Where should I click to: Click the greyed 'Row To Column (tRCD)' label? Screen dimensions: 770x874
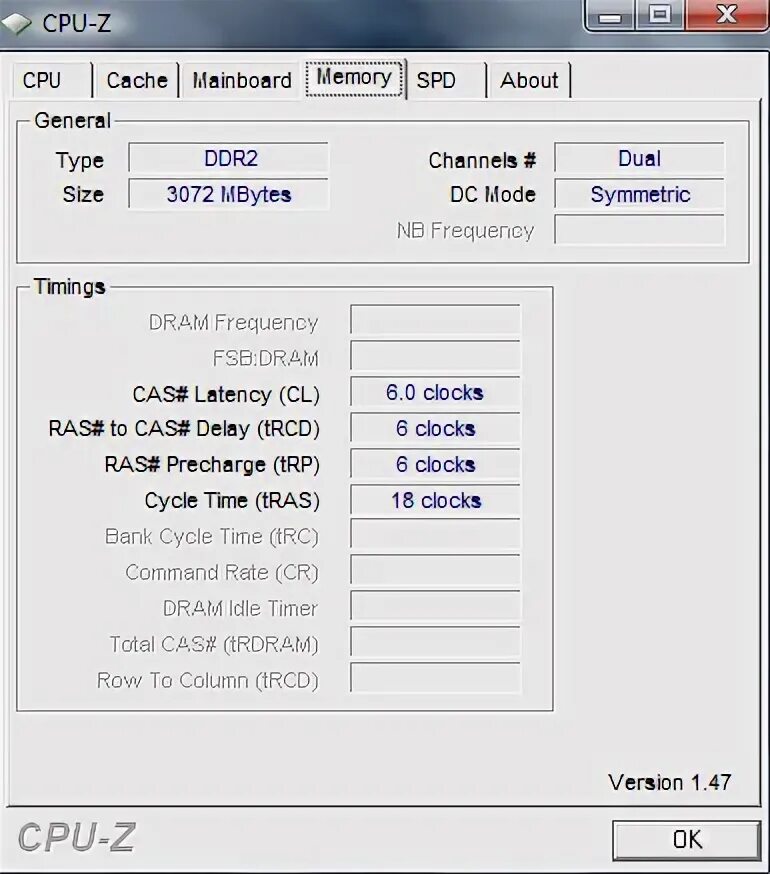(208, 681)
